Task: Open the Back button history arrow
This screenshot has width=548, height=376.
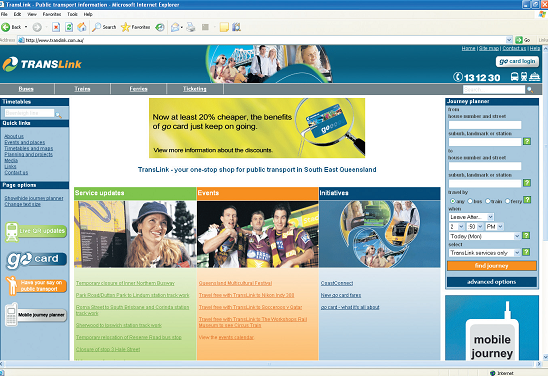Action: tap(26, 27)
